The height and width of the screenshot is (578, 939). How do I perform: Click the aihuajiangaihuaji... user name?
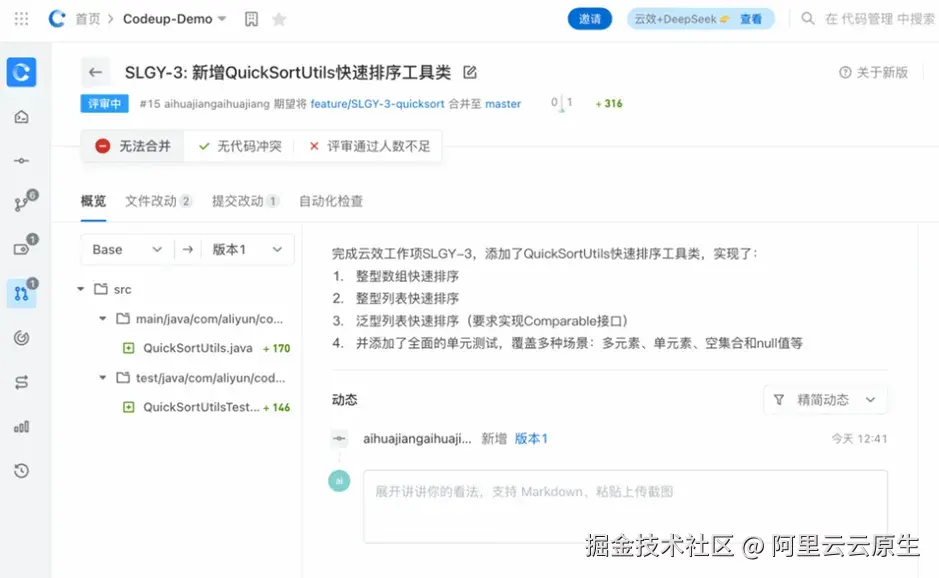[417, 439]
